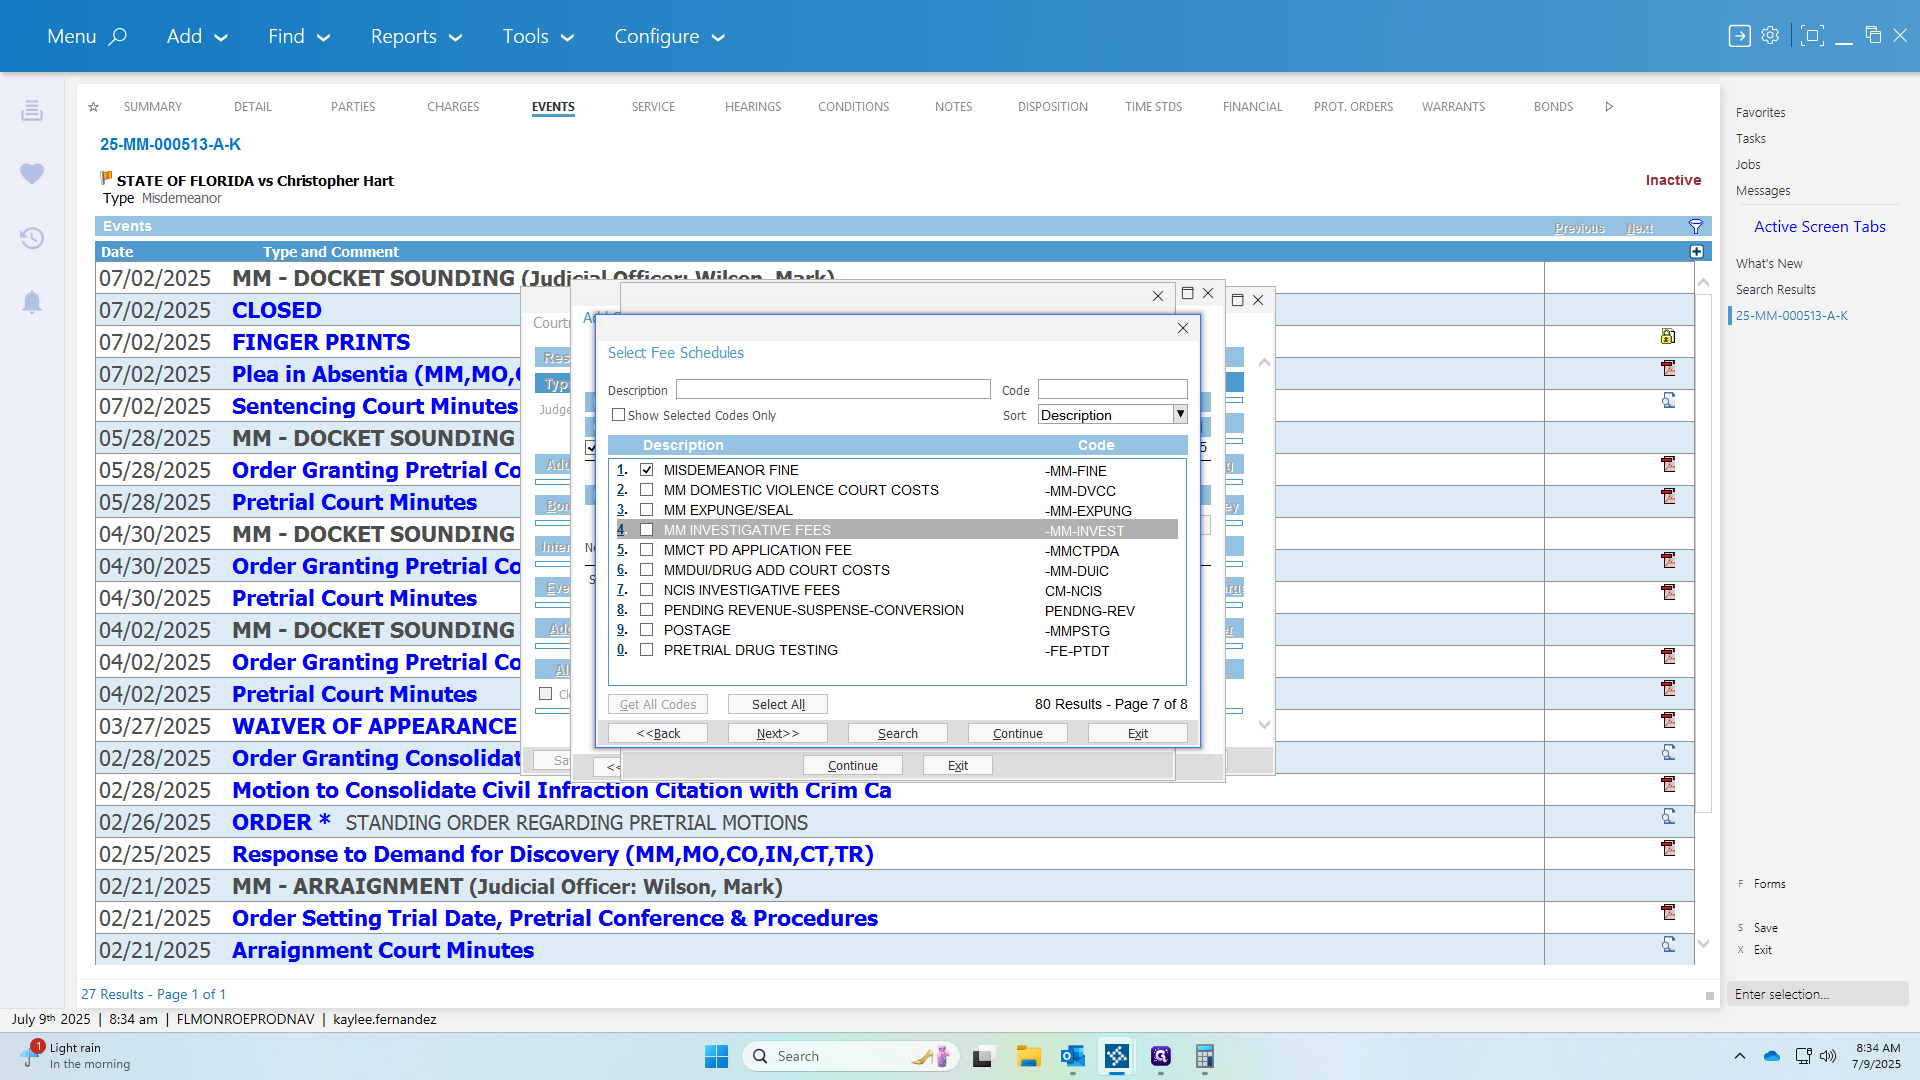The width and height of the screenshot is (1920, 1080).
Task: Open Outlook from the taskbar
Action: pyautogui.click(x=1072, y=1056)
